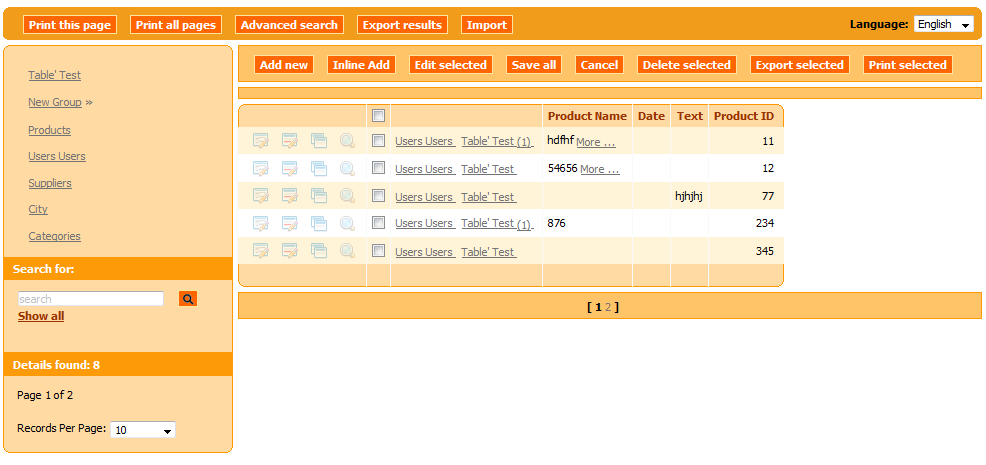Click the view magnifier icon for product ID 77

[x=348, y=196]
